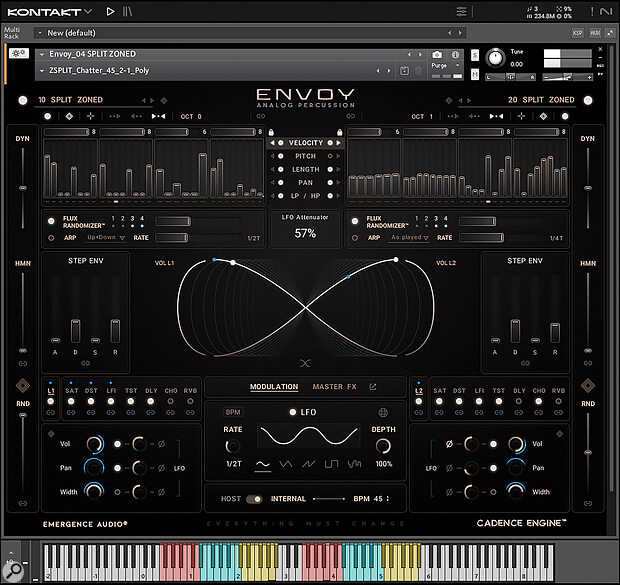
Task: Select the sine LFO waveform
Action: (263, 464)
